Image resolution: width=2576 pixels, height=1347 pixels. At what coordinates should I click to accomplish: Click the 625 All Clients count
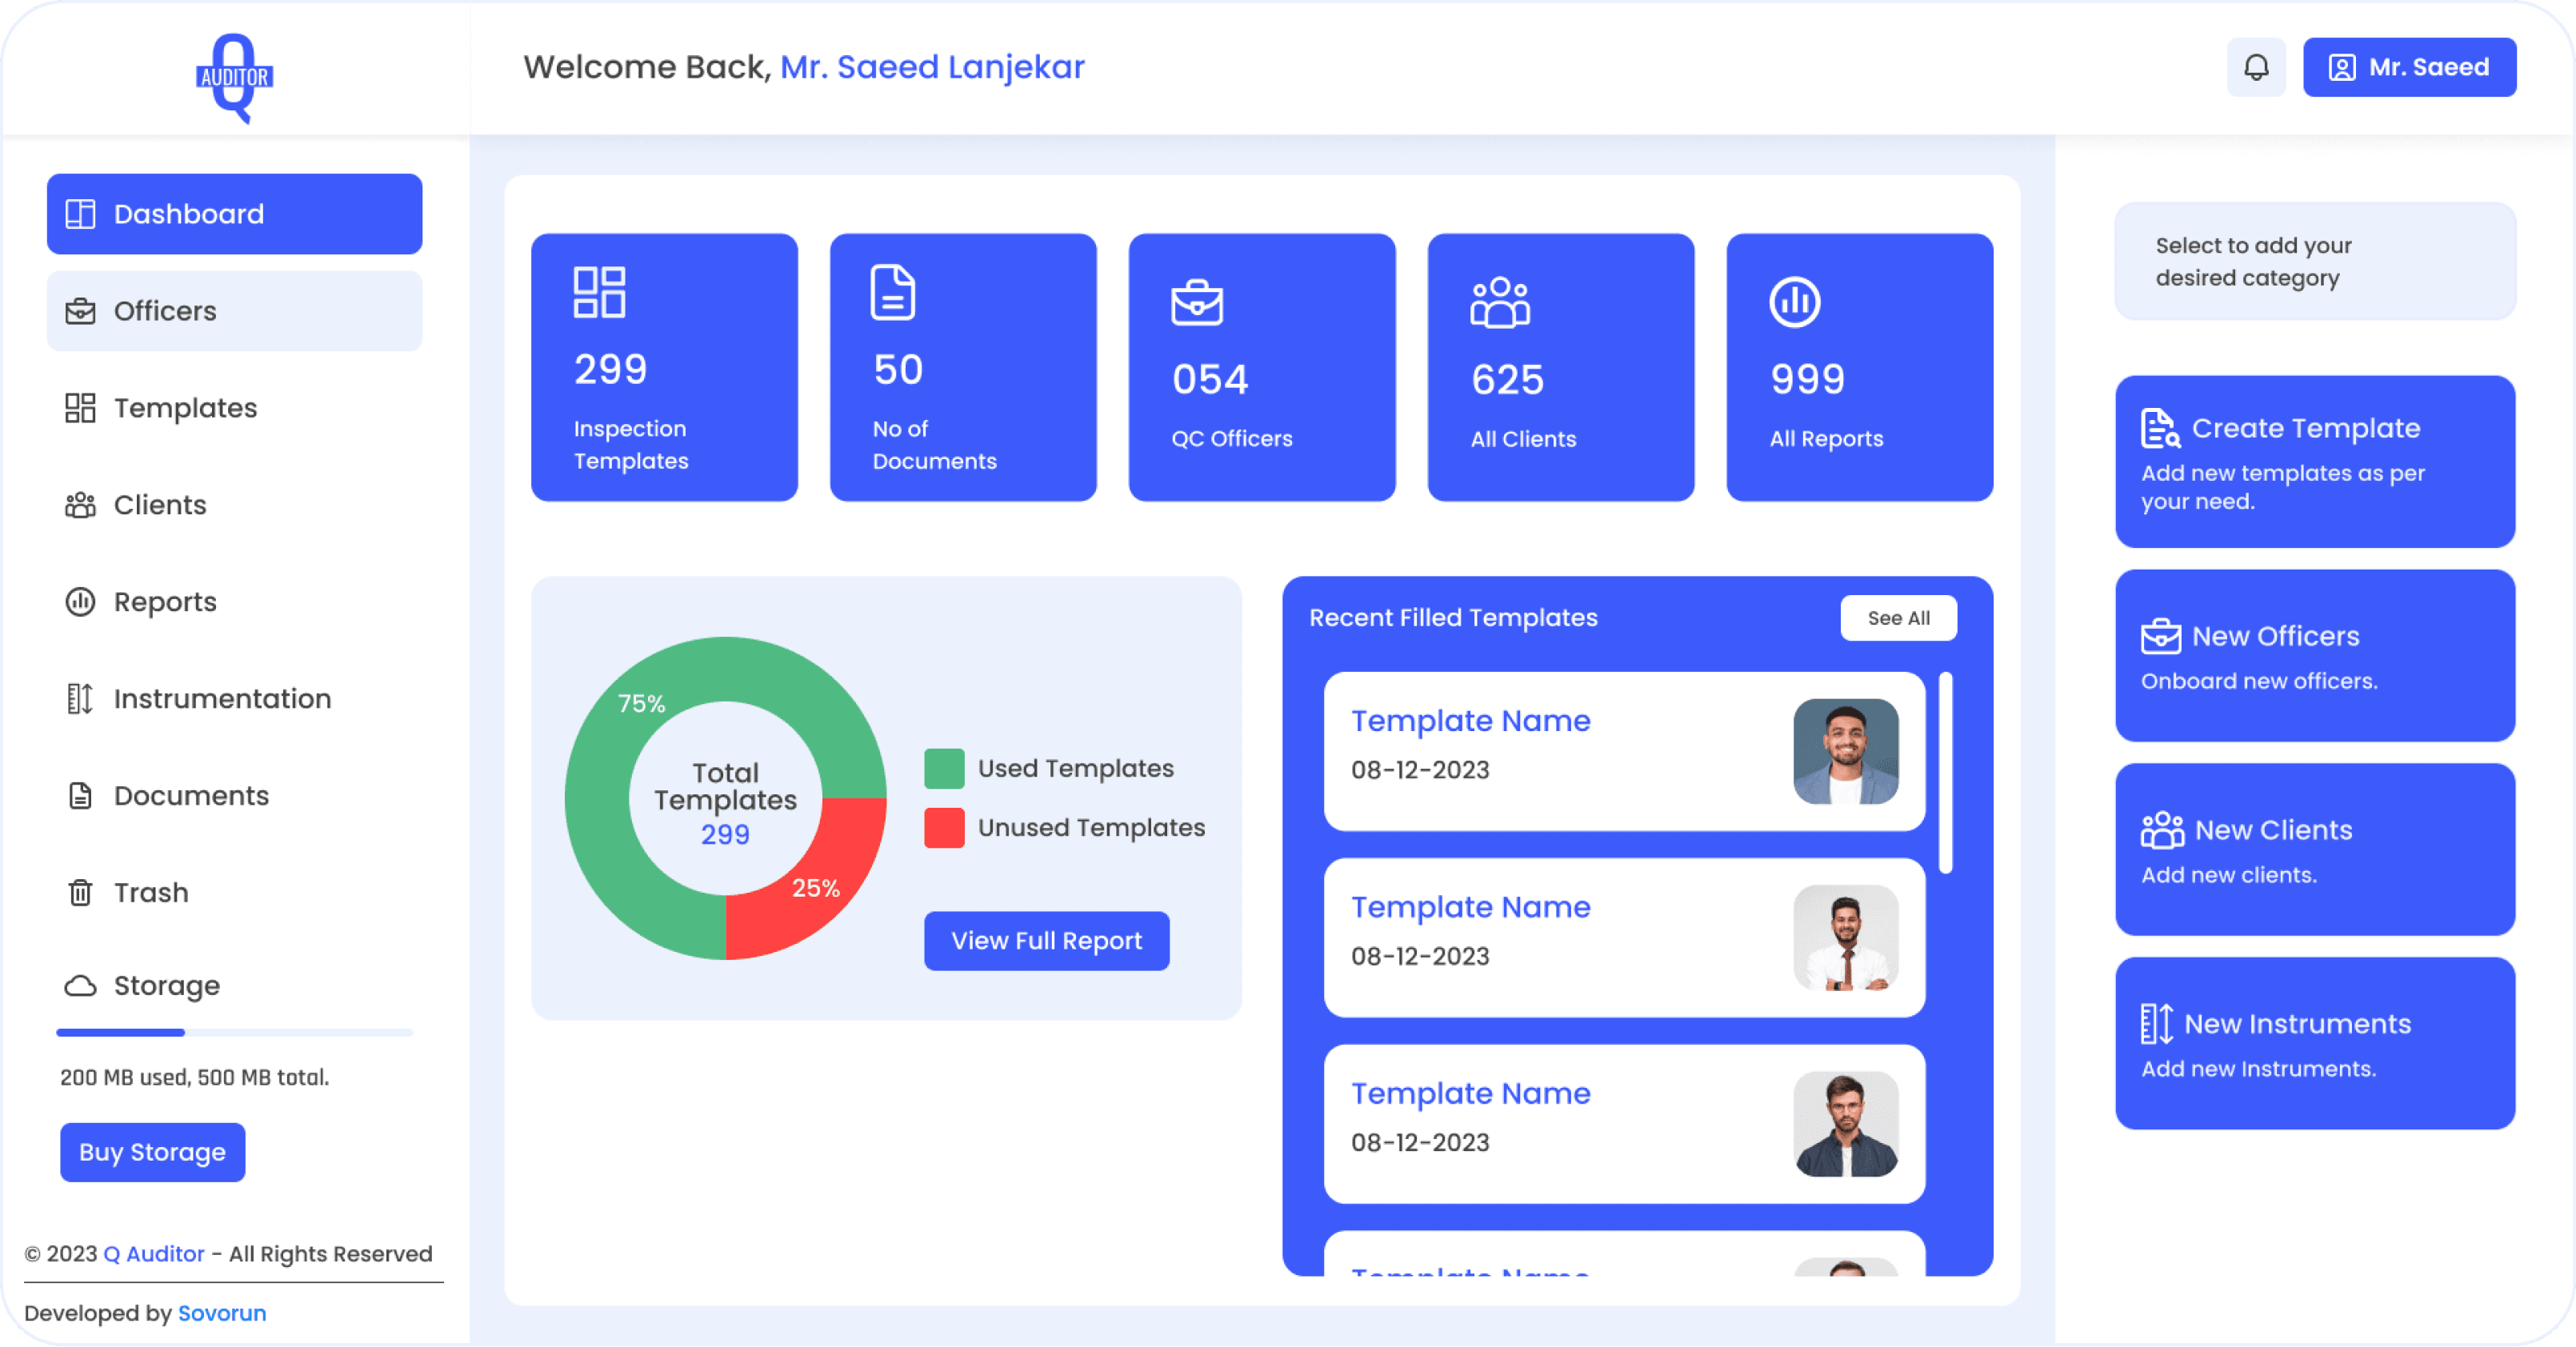(x=1507, y=379)
